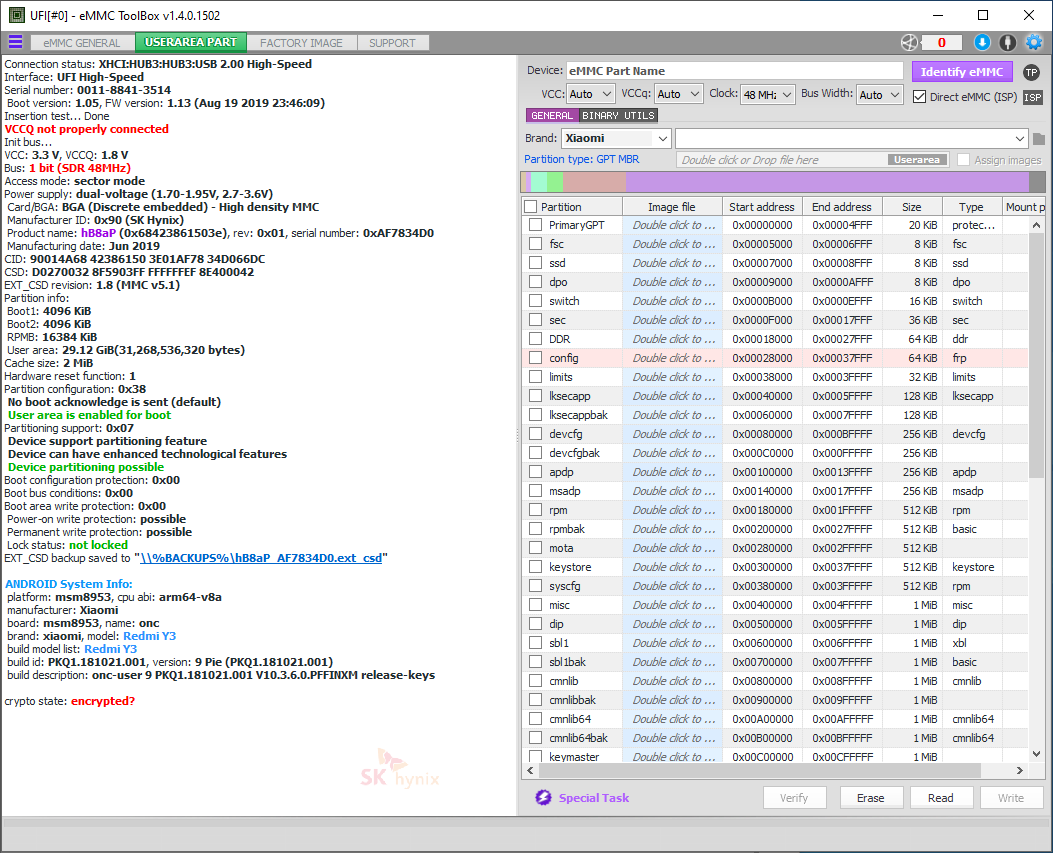Viewport: 1053px width, 853px height.
Task: Click the eMMC Part Name device field
Action: point(735,71)
